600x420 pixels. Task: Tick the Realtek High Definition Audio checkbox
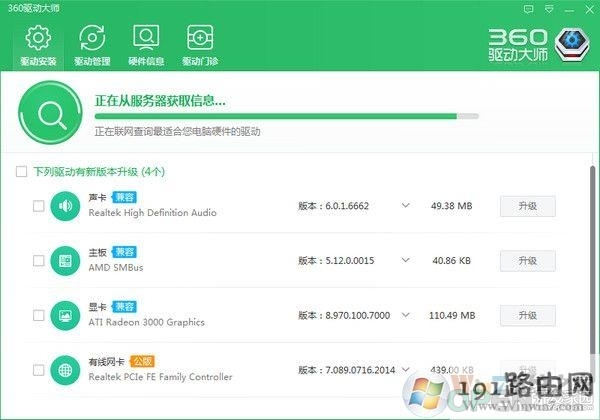[x=39, y=206]
